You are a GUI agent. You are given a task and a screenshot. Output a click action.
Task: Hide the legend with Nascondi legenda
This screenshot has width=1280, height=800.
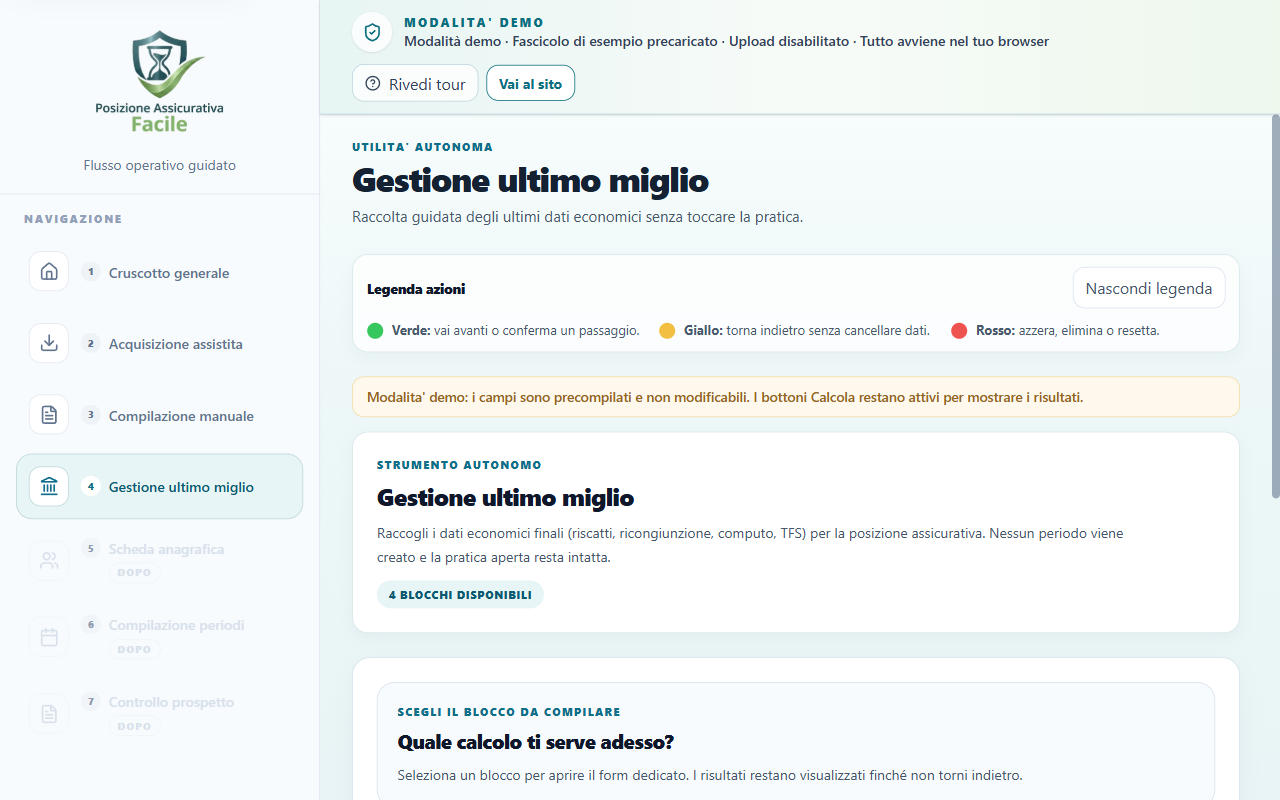click(x=1148, y=288)
